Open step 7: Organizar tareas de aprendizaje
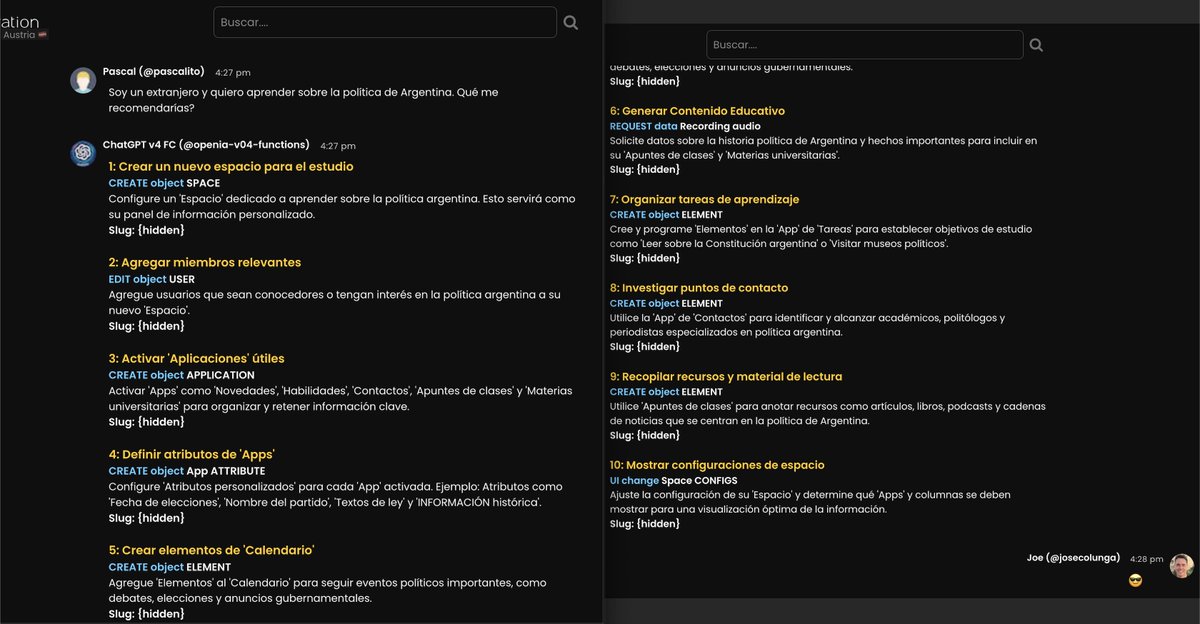The image size is (1200, 624). pyautogui.click(x=704, y=200)
